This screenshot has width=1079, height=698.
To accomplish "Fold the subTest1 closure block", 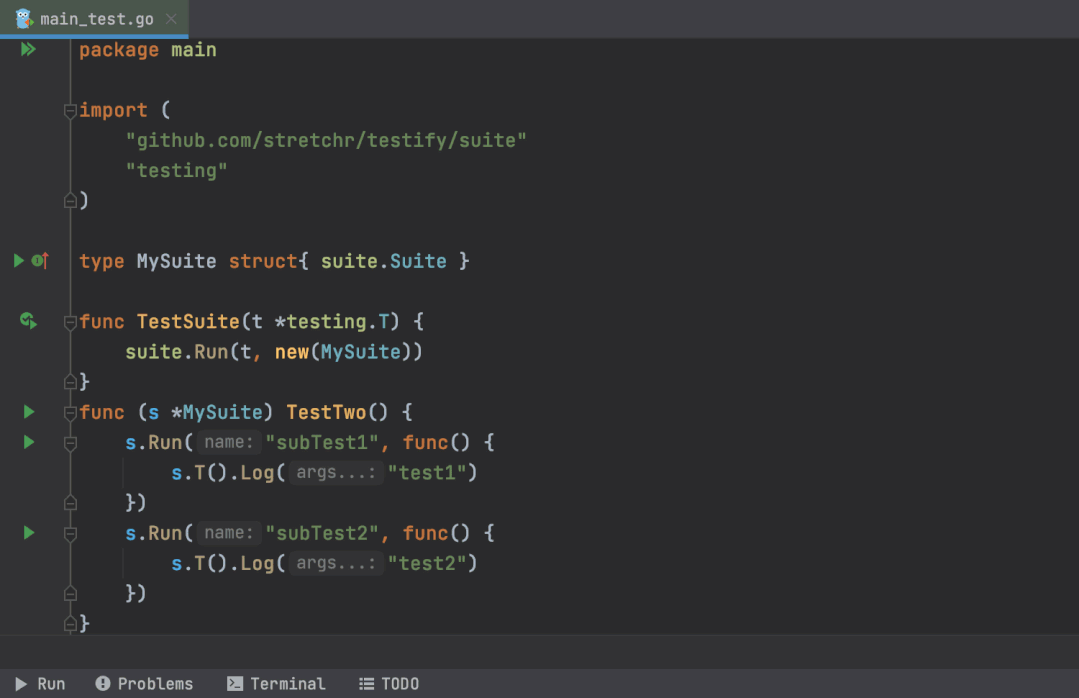I will coord(70,443).
